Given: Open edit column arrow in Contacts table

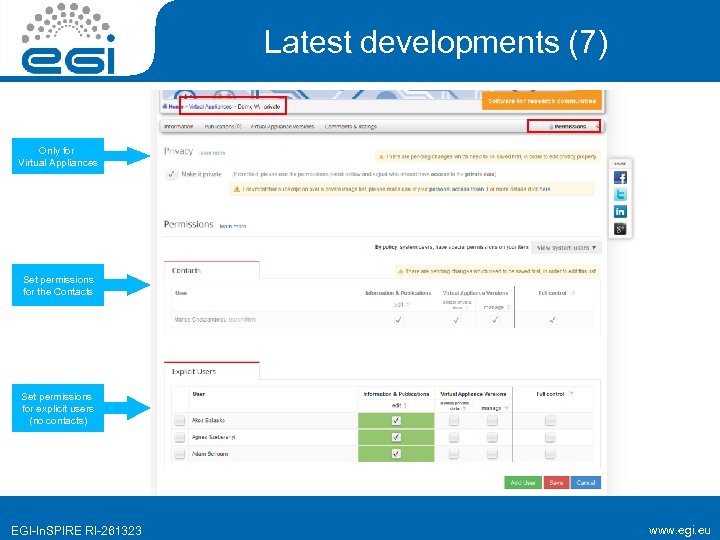Looking at the screenshot, I should pyautogui.click(x=408, y=305).
